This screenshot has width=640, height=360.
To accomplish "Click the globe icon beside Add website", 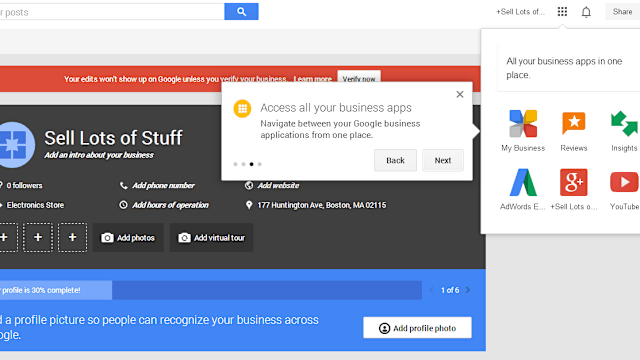I will tap(249, 186).
